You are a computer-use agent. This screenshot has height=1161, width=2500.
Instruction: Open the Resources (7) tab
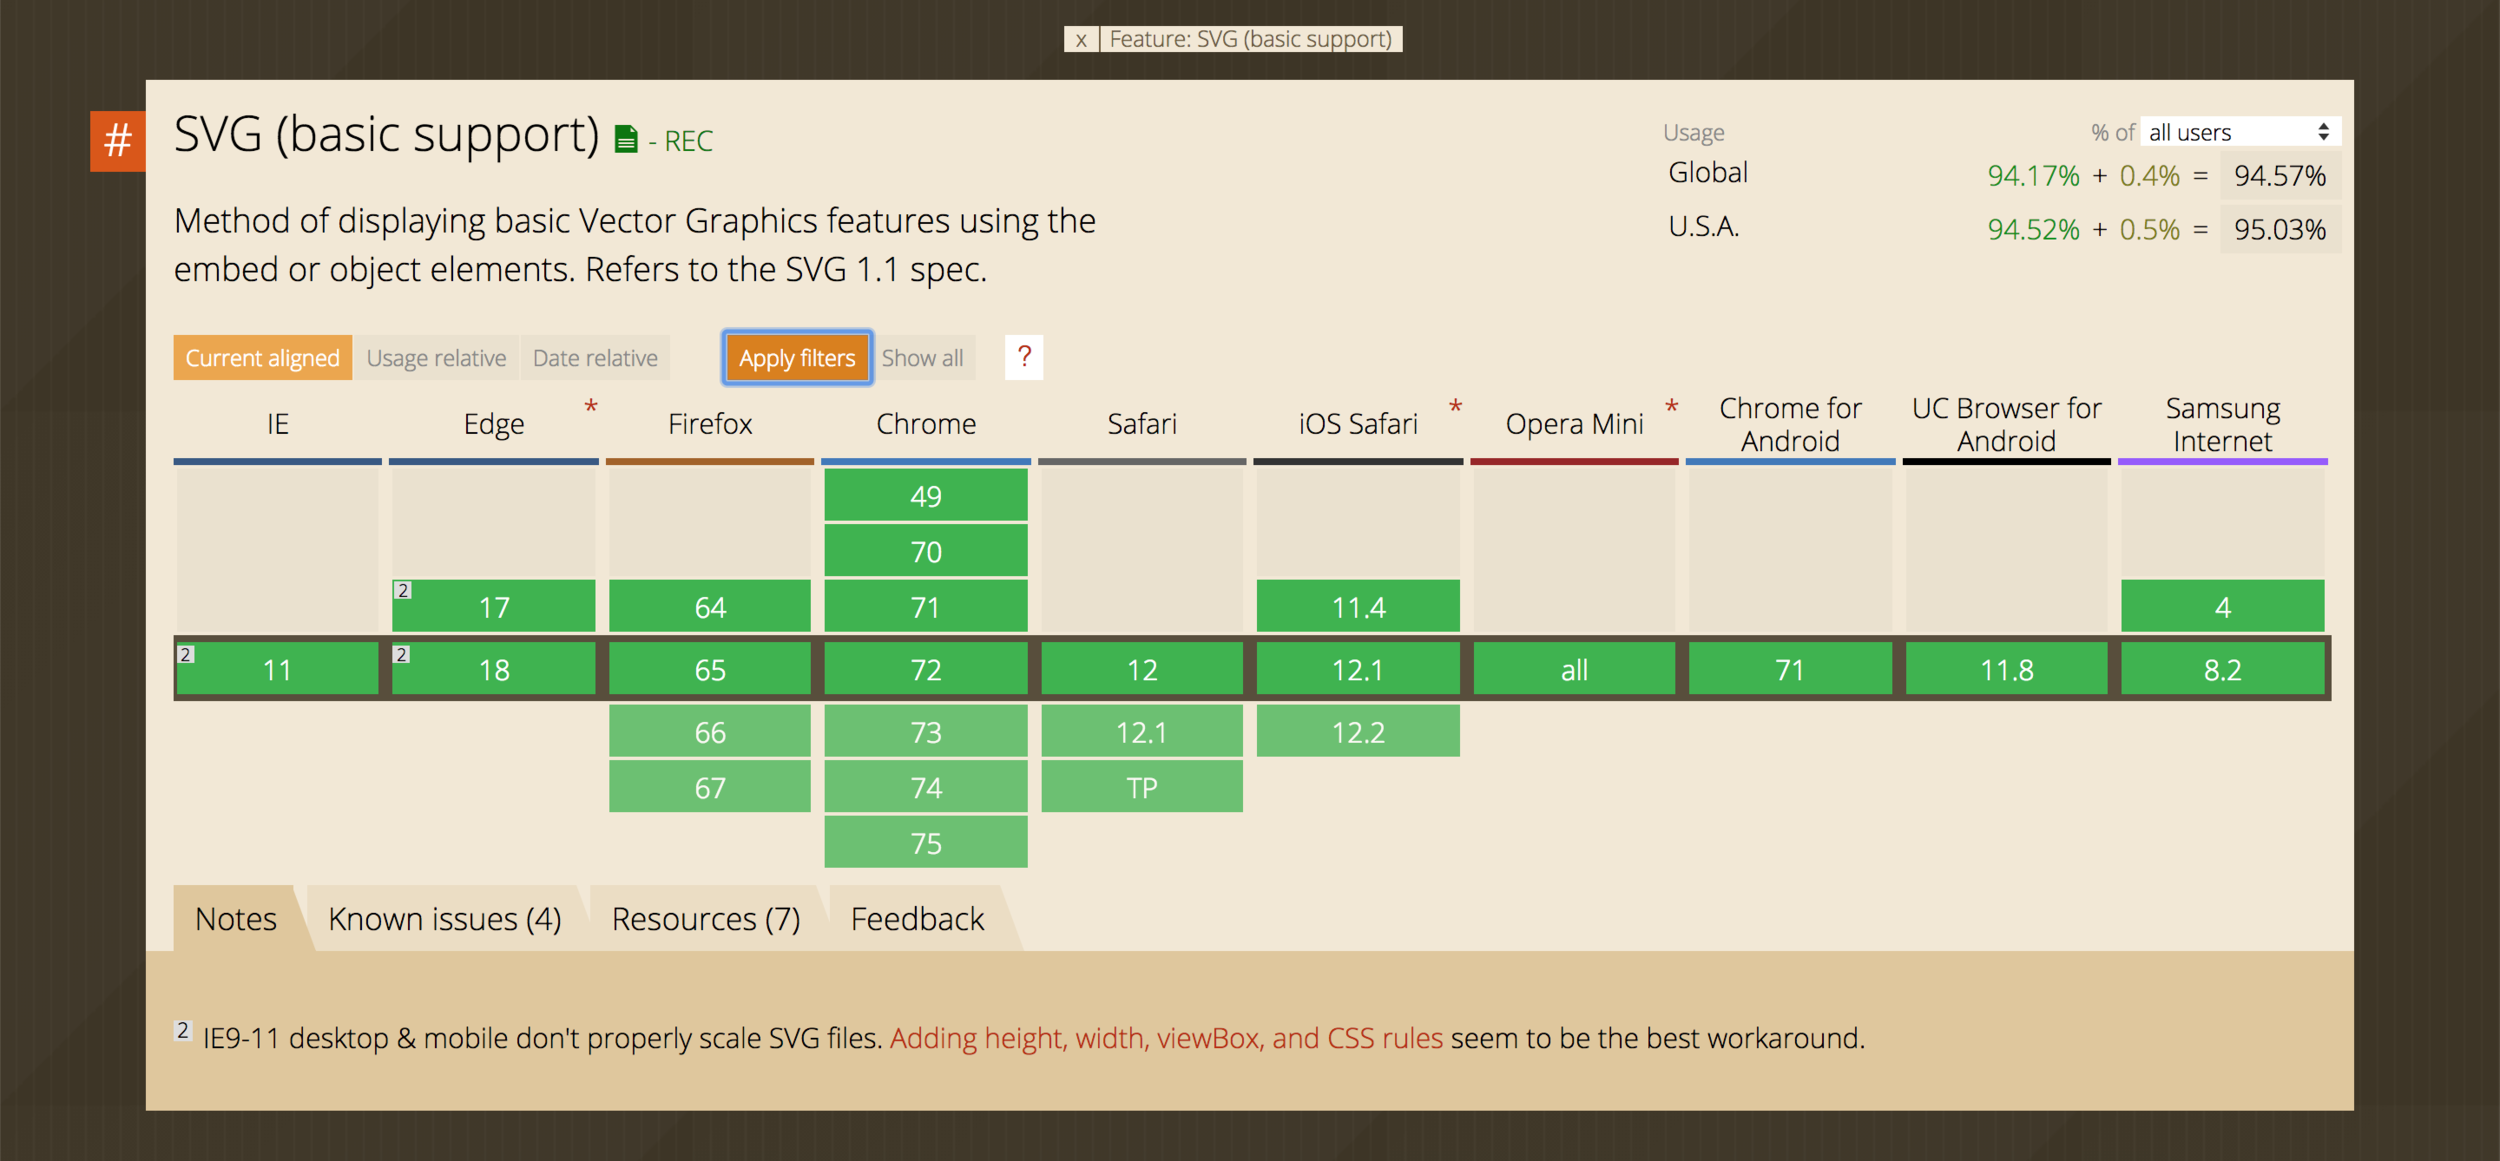click(706, 919)
